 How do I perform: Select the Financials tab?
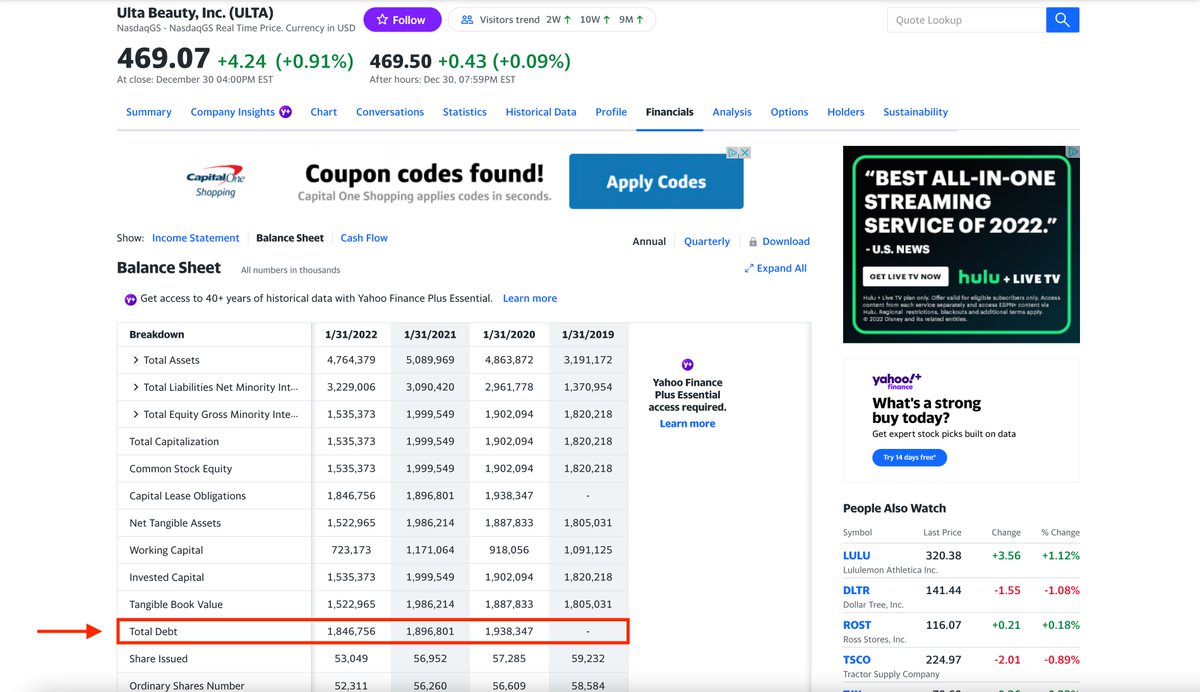(x=670, y=112)
